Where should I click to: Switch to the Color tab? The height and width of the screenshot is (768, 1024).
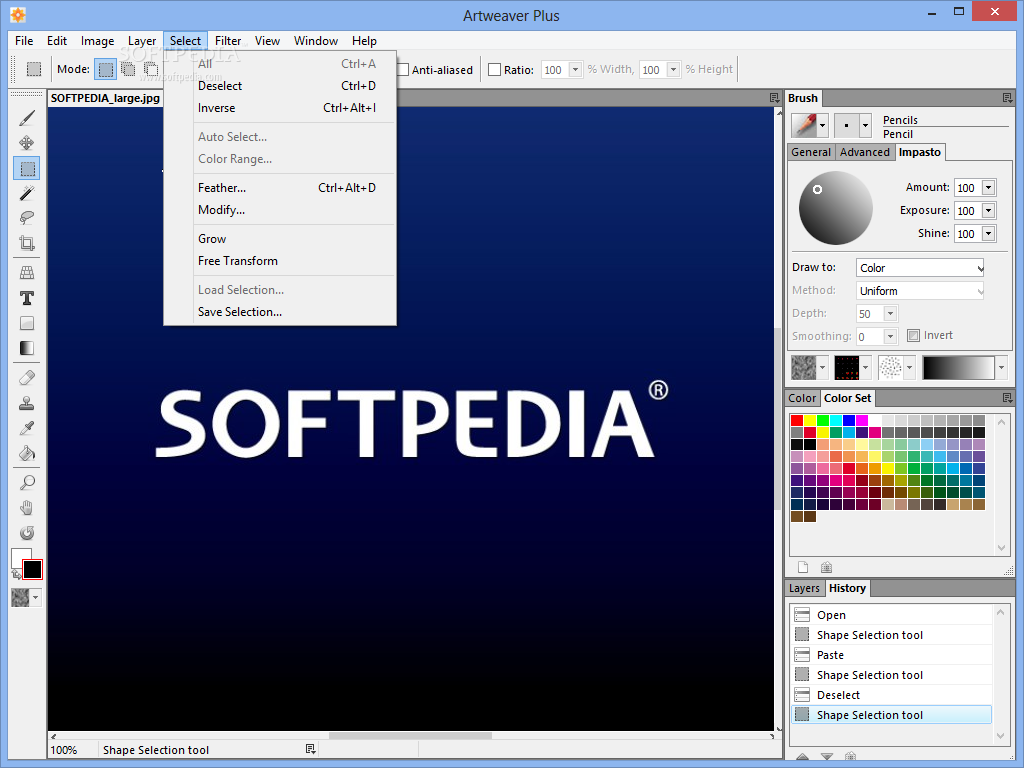pos(802,398)
